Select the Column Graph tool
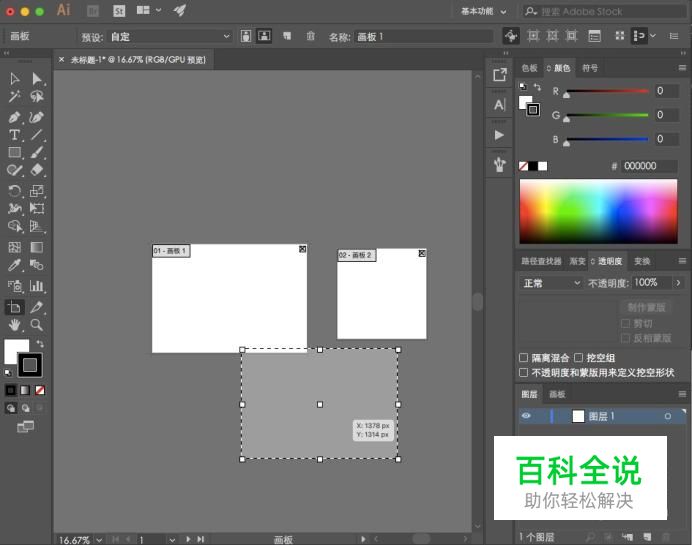 pos(37,286)
